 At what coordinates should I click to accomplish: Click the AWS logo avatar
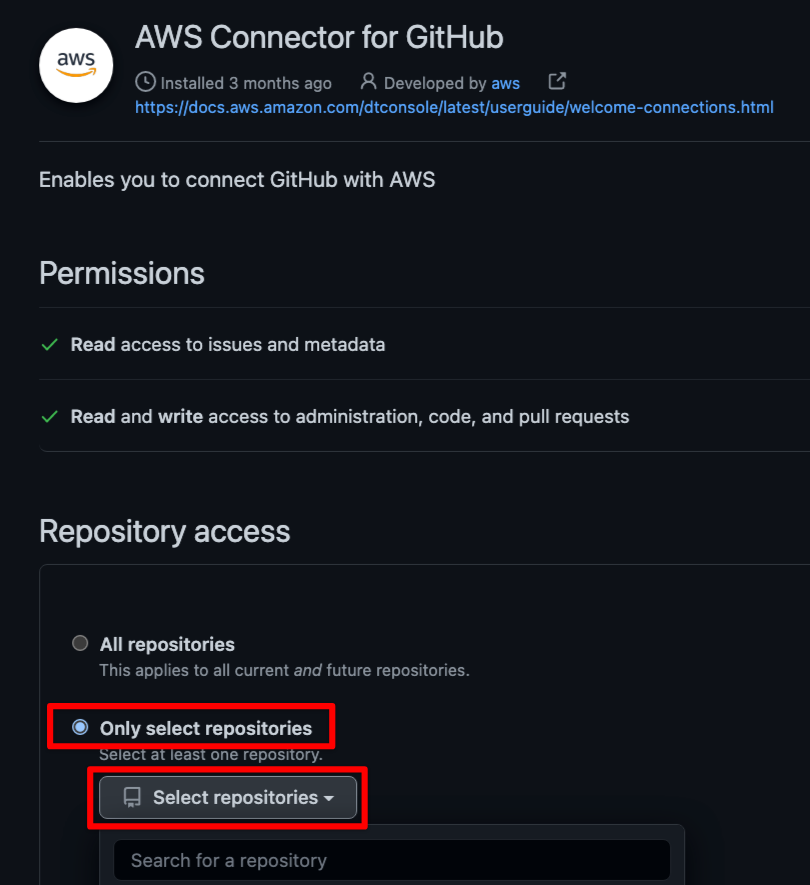(76, 66)
